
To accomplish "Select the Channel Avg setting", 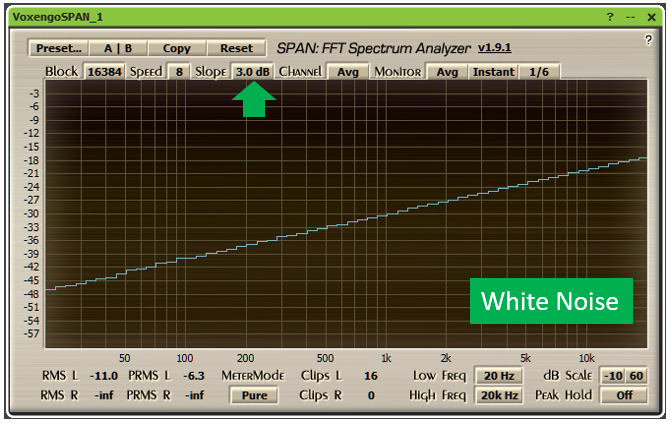I will (347, 71).
